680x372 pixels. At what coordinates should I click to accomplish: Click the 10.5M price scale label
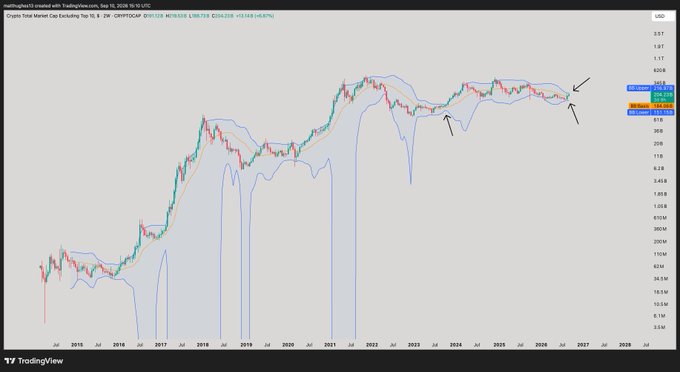pos(660,304)
